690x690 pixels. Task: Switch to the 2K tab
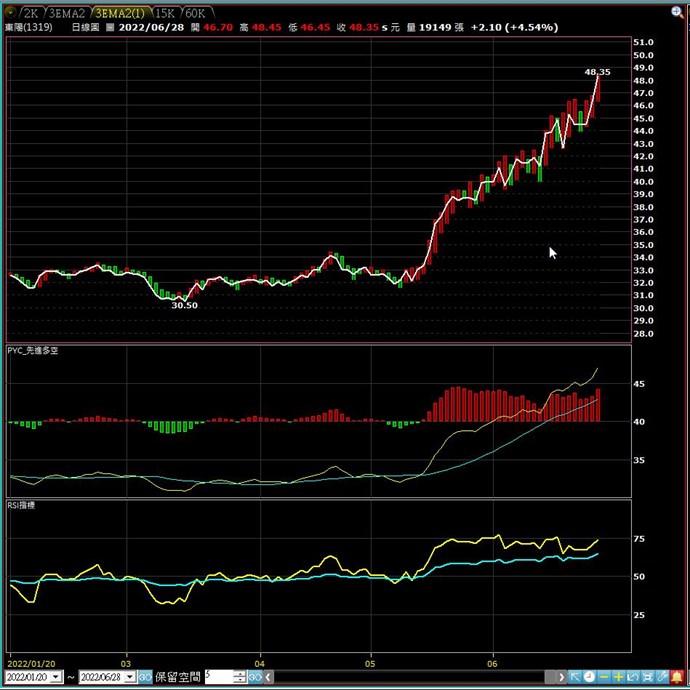(x=31, y=13)
